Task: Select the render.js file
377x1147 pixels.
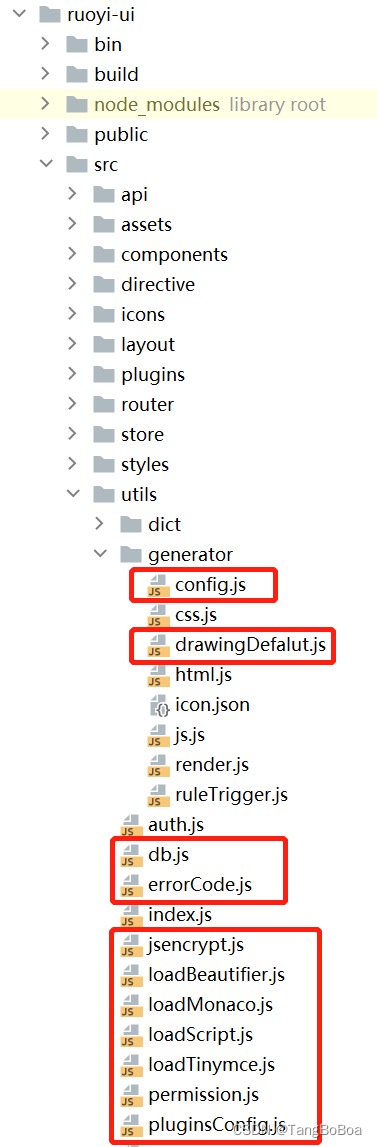Action: tap(198, 766)
